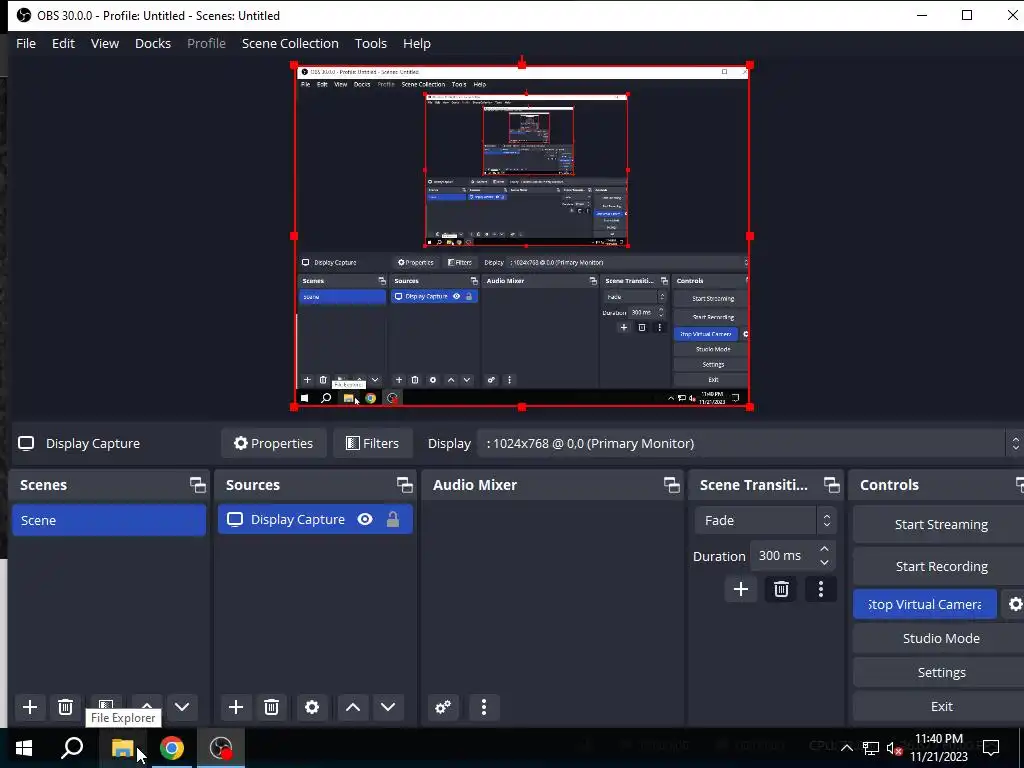Open virtual camera settings gear icon
Screen dimensions: 1024x768
click(x=1015, y=604)
